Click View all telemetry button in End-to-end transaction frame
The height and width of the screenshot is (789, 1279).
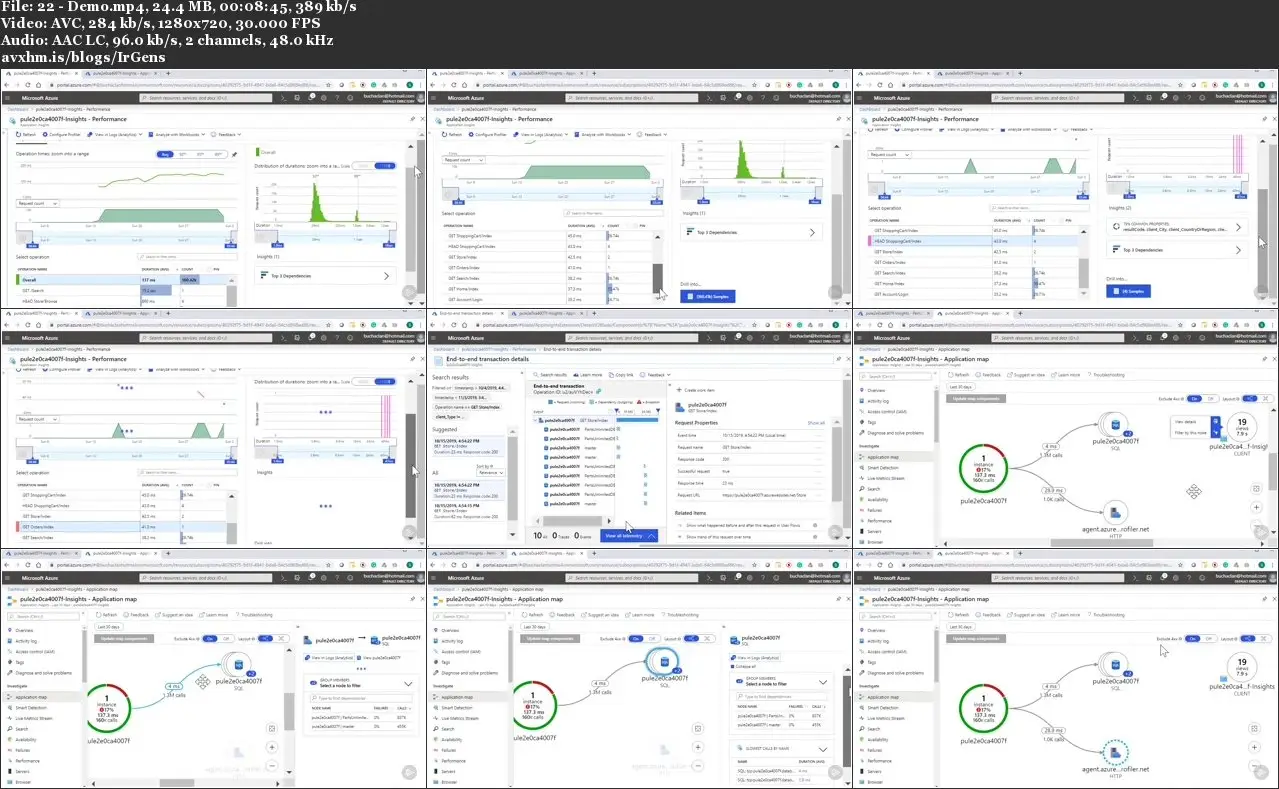pyautogui.click(x=631, y=536)
